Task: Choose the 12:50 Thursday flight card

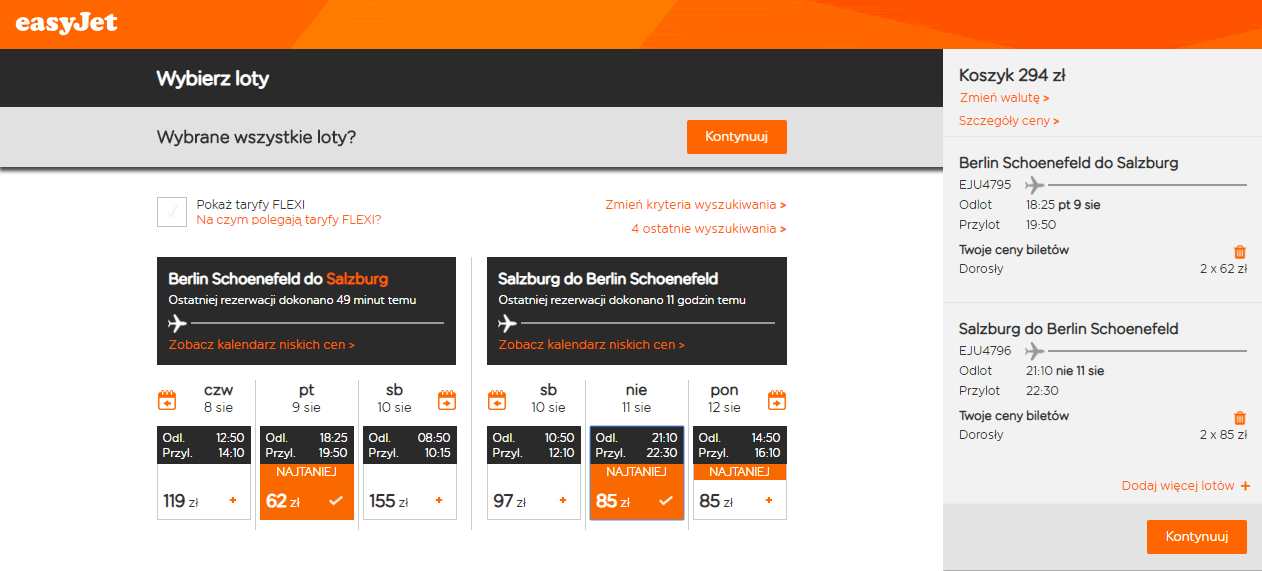Action: pos(203,473)
